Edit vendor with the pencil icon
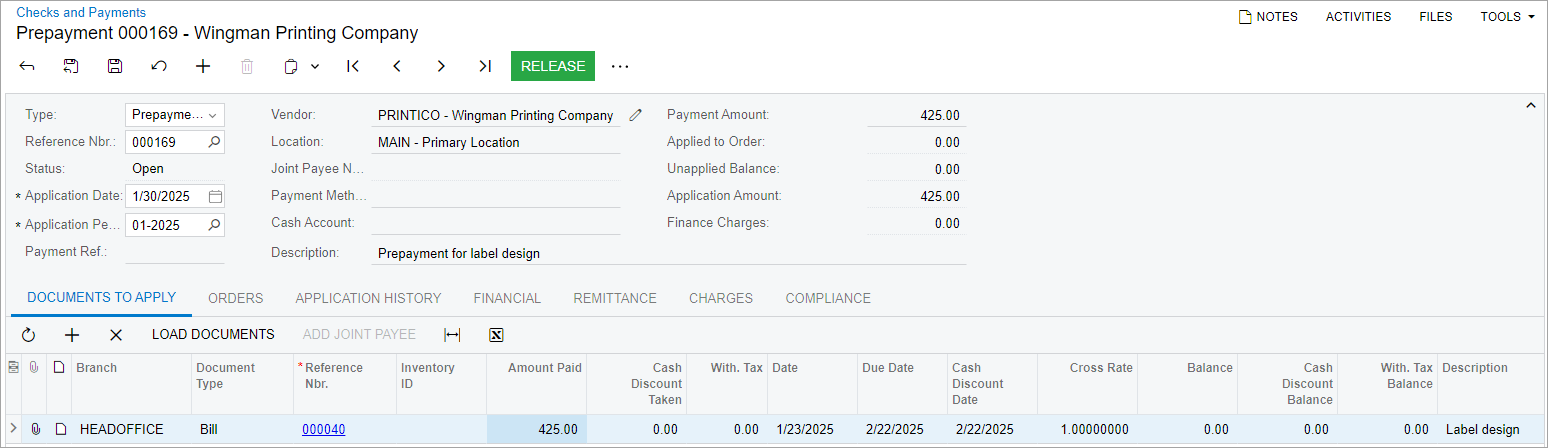This screenshot has height=448, width=1548. click(x=635, y=115)
